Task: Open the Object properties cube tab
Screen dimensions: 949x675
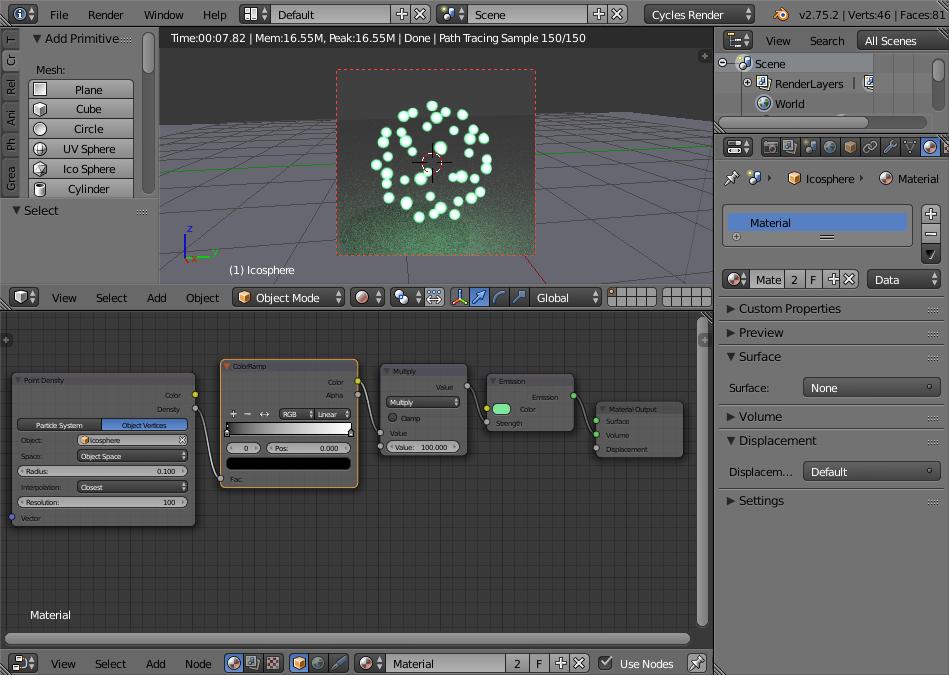Action: pyautogui.click(x=850, y=147)
